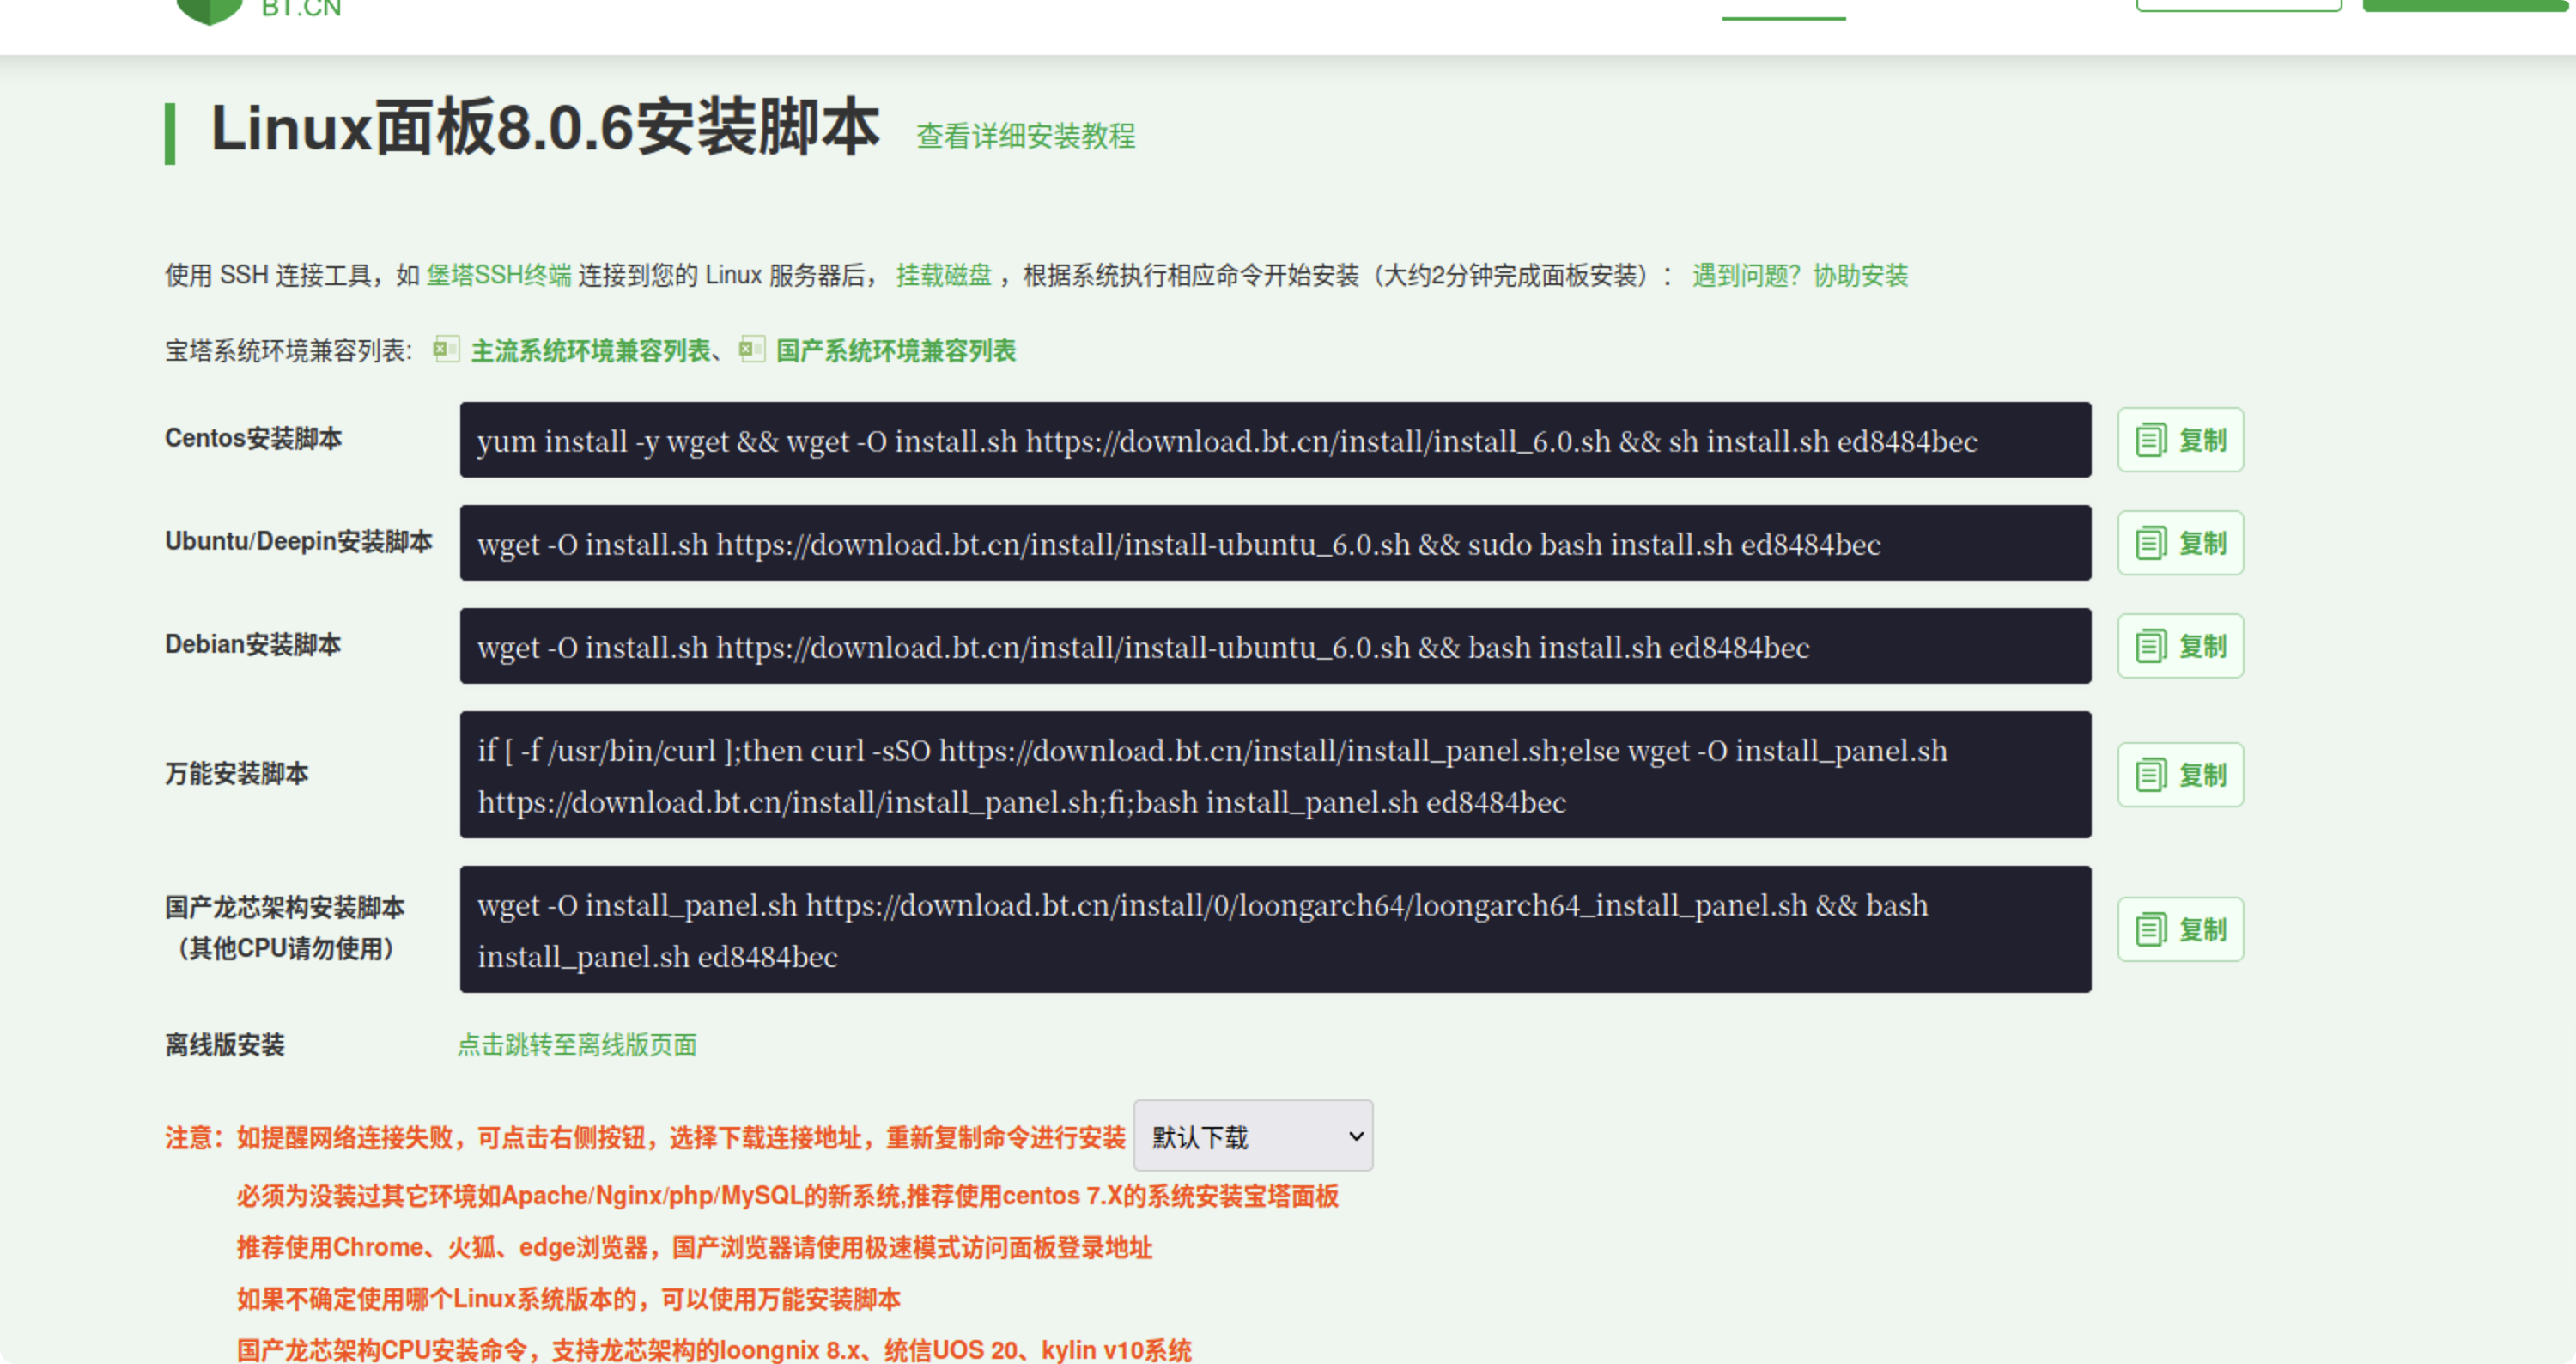Click the loongarch64 command code box

pos(1275,930)
